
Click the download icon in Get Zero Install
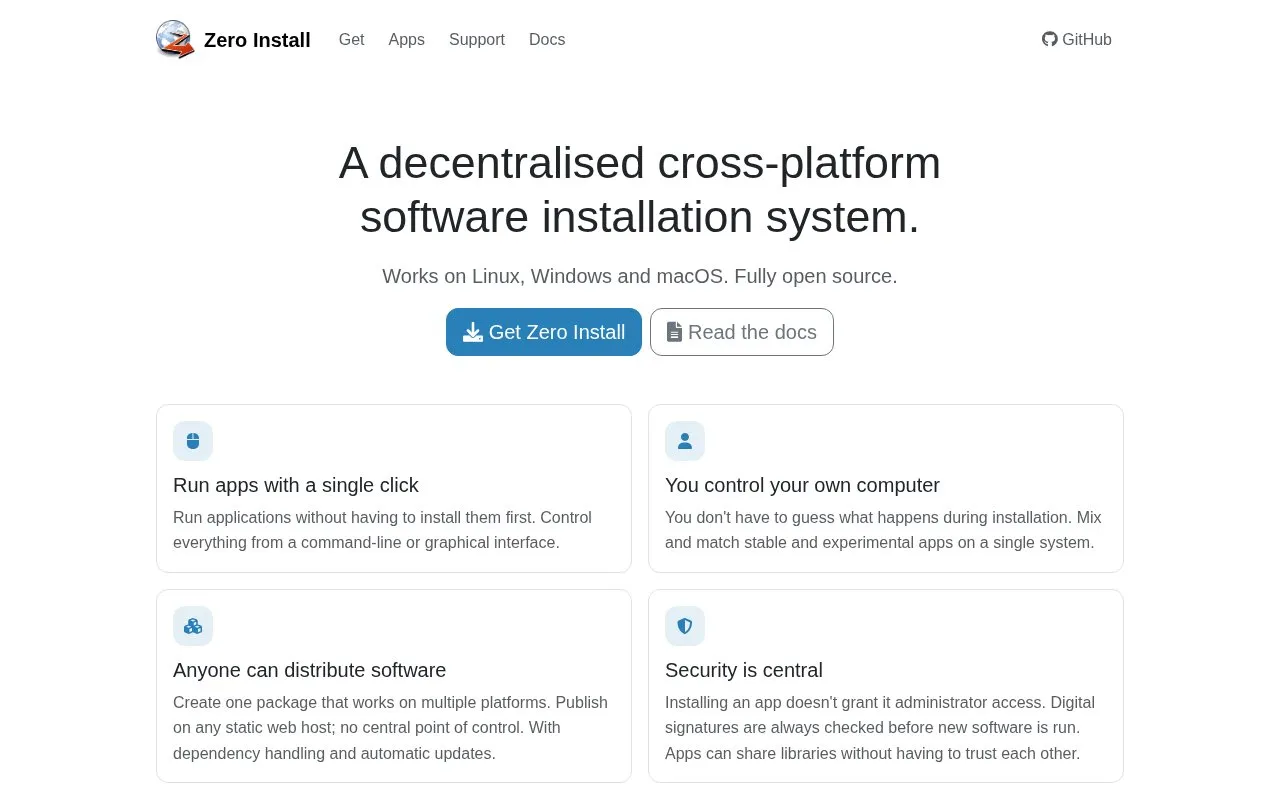click(473, 332)
